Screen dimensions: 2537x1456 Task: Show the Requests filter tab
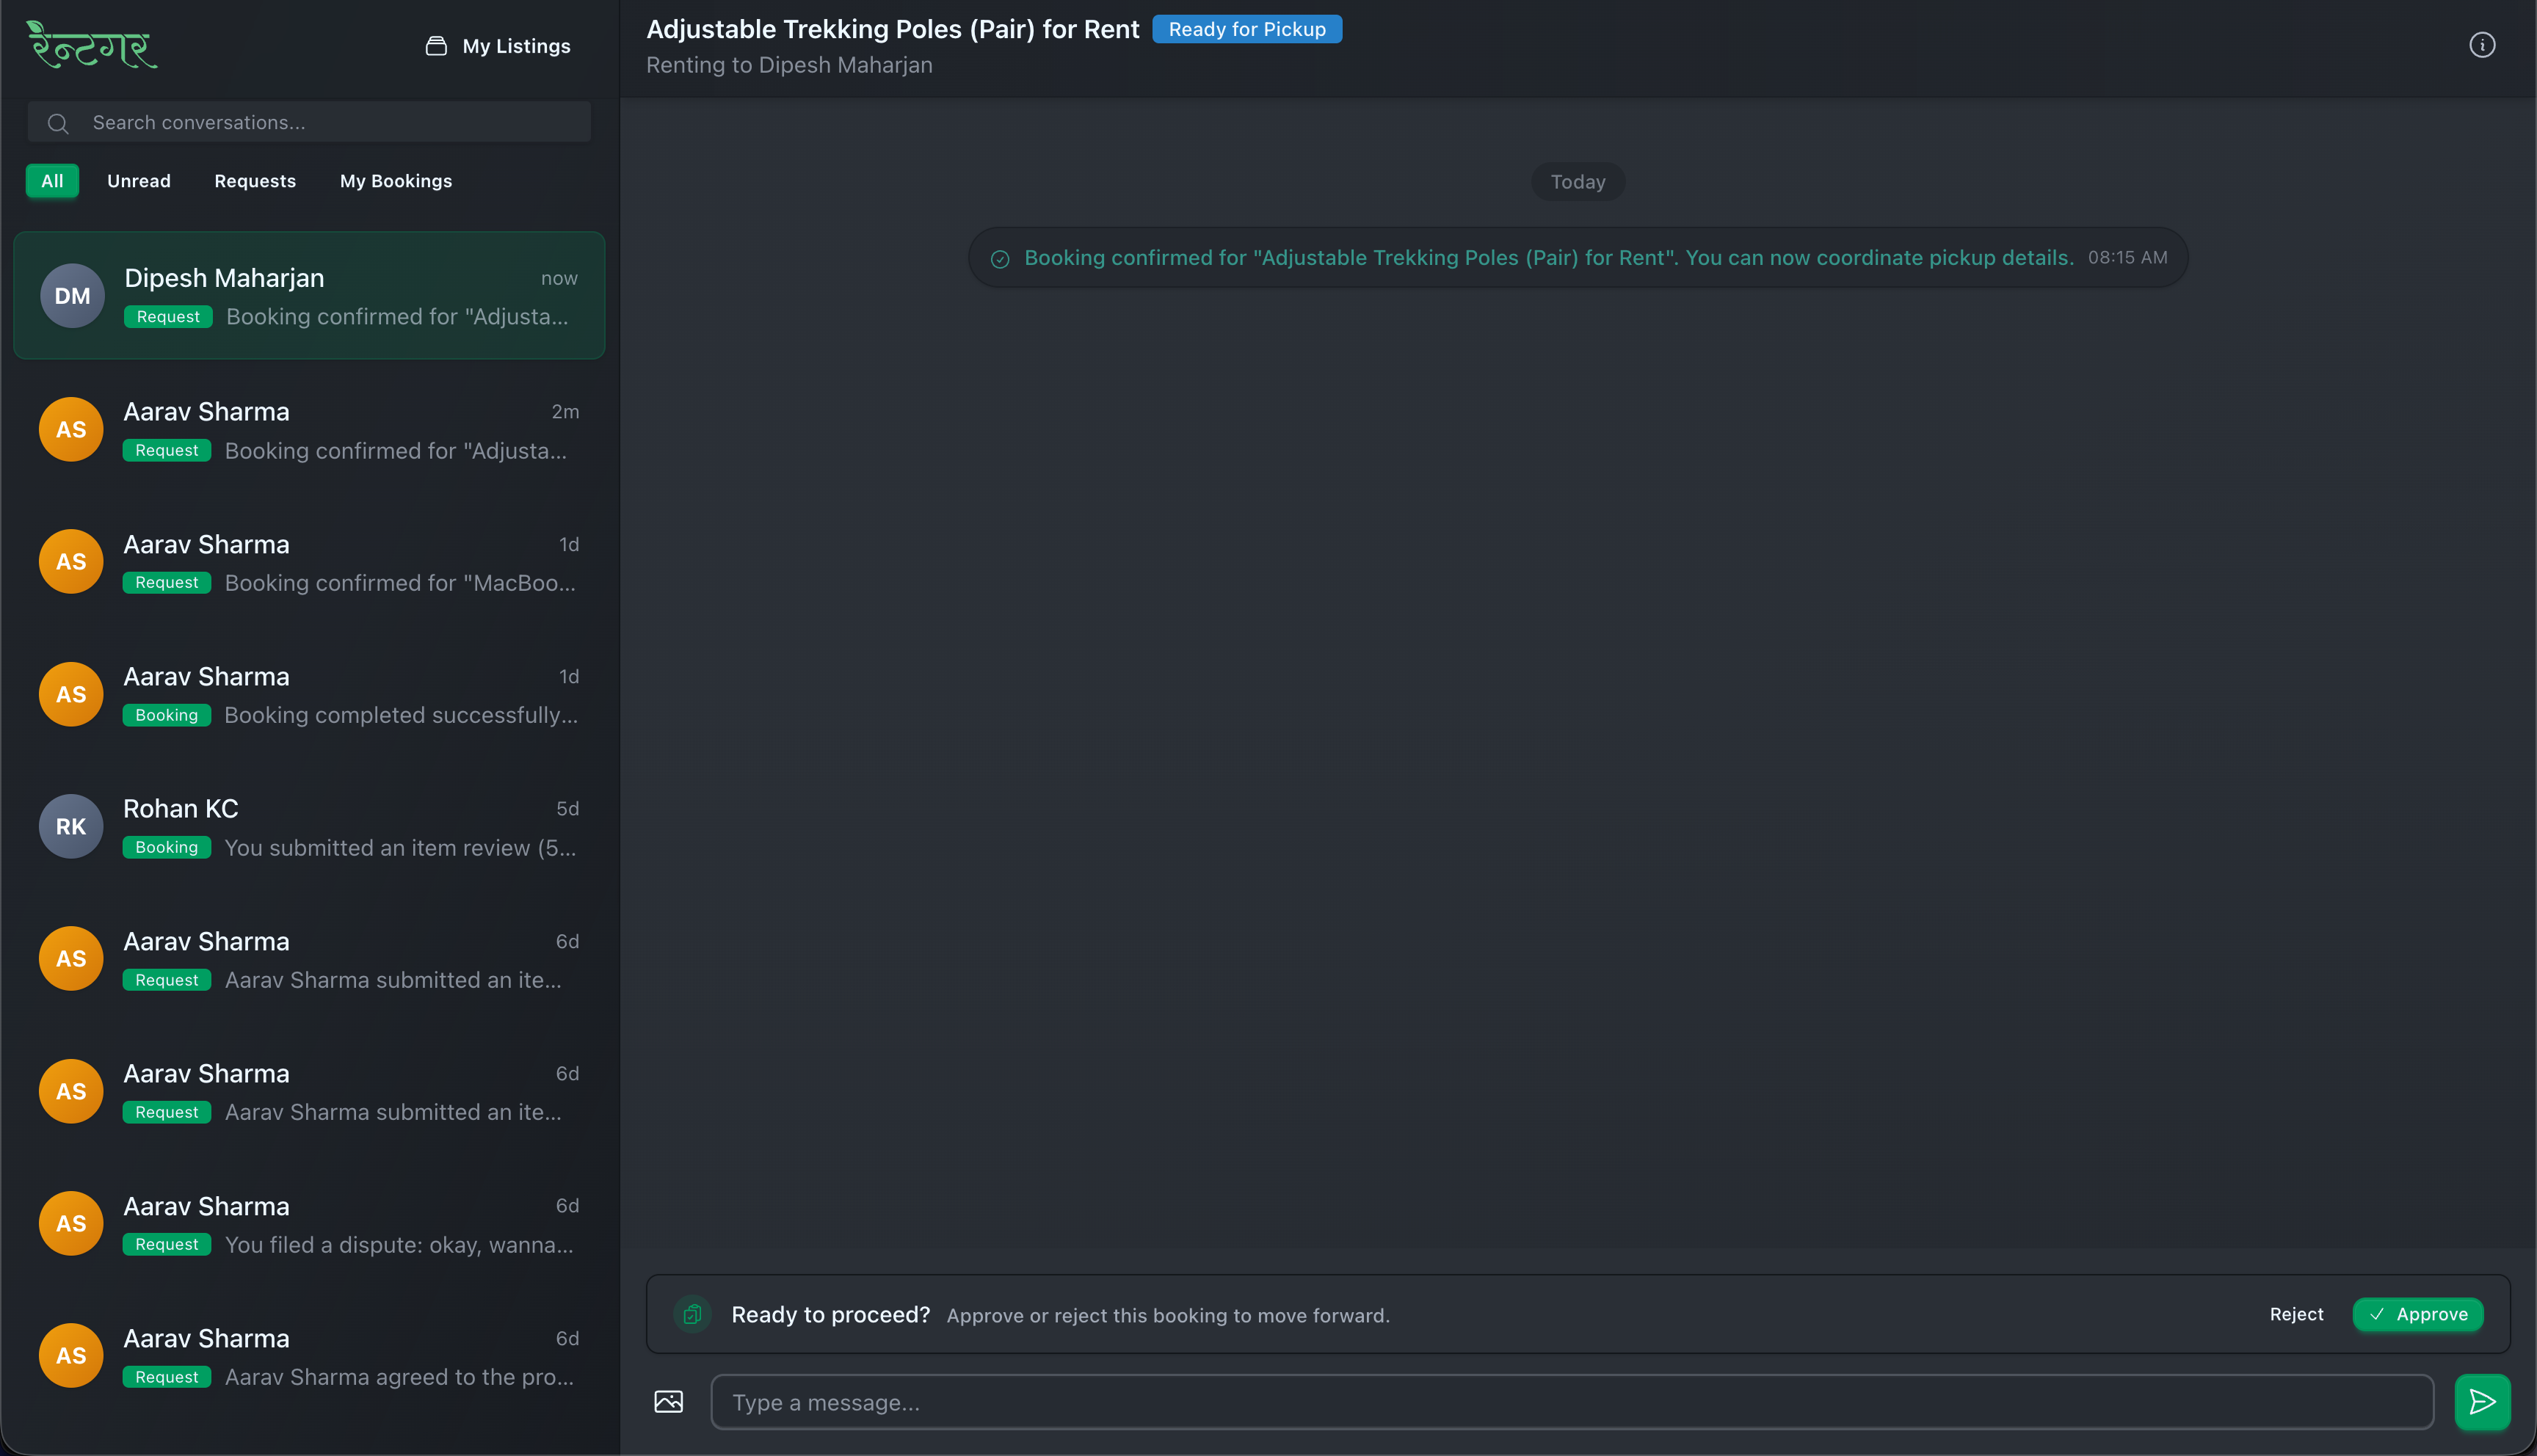(255, 181)
